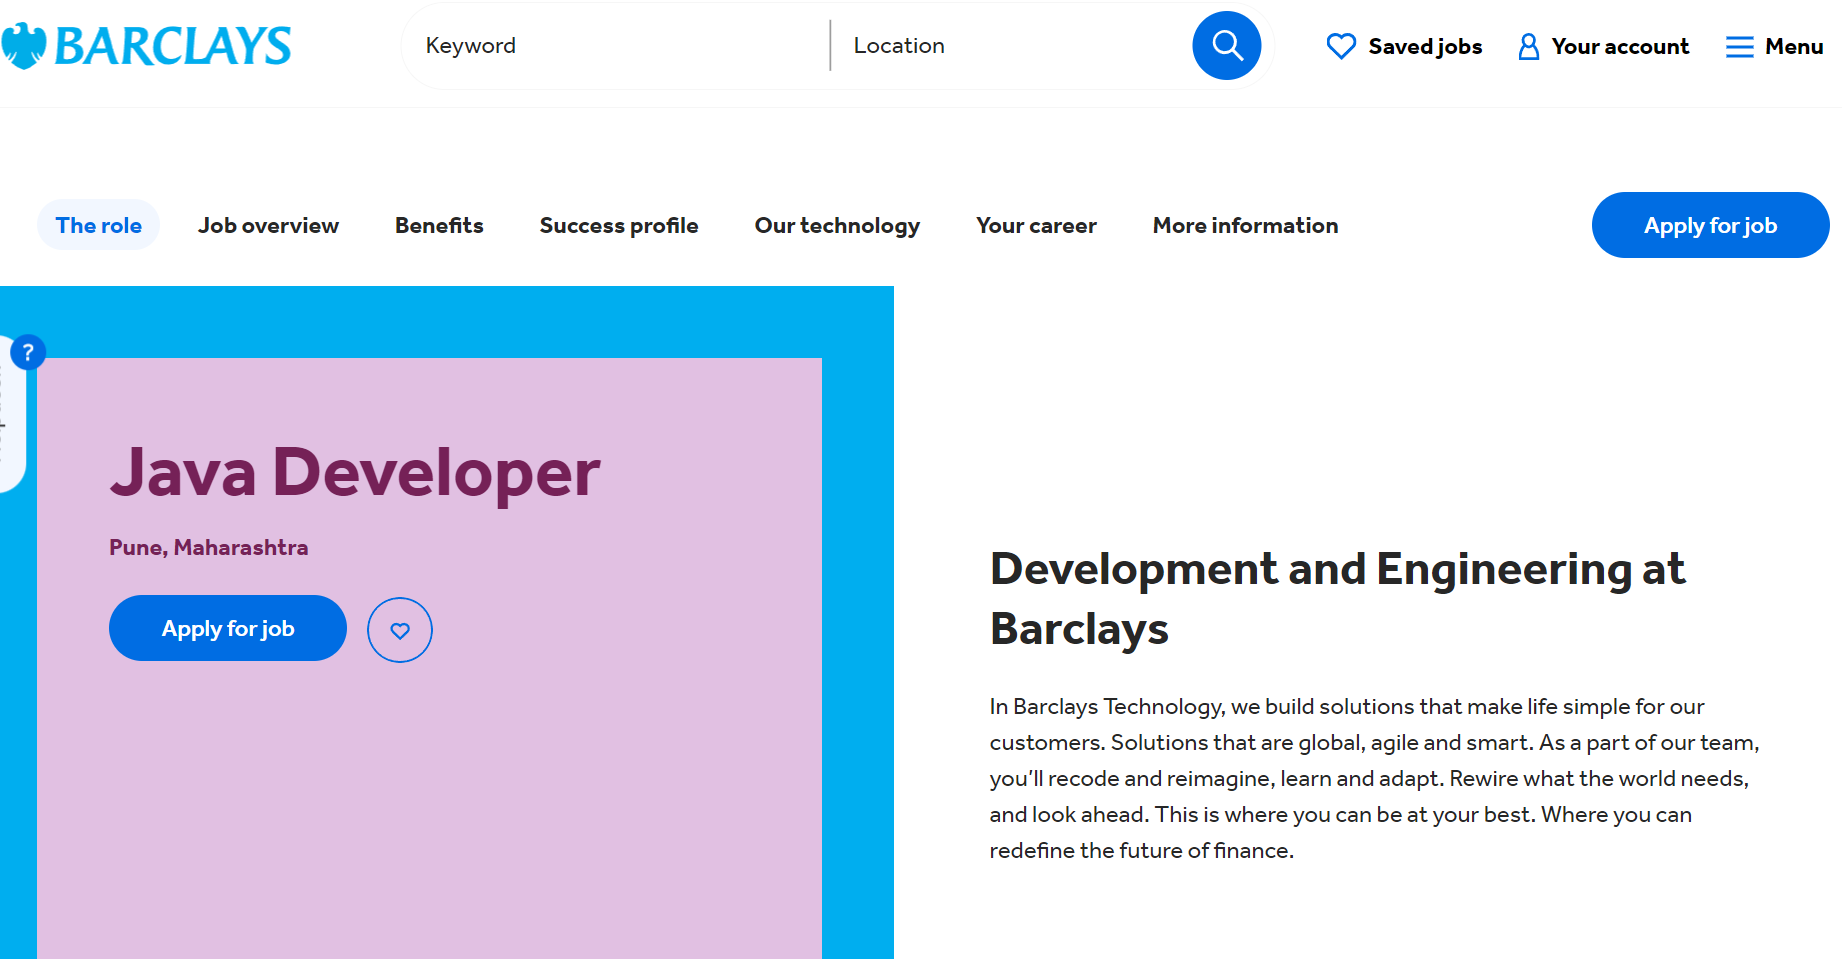
Task: Go to Success profile section
Action: pyautogui.click(x=619, y=225)
